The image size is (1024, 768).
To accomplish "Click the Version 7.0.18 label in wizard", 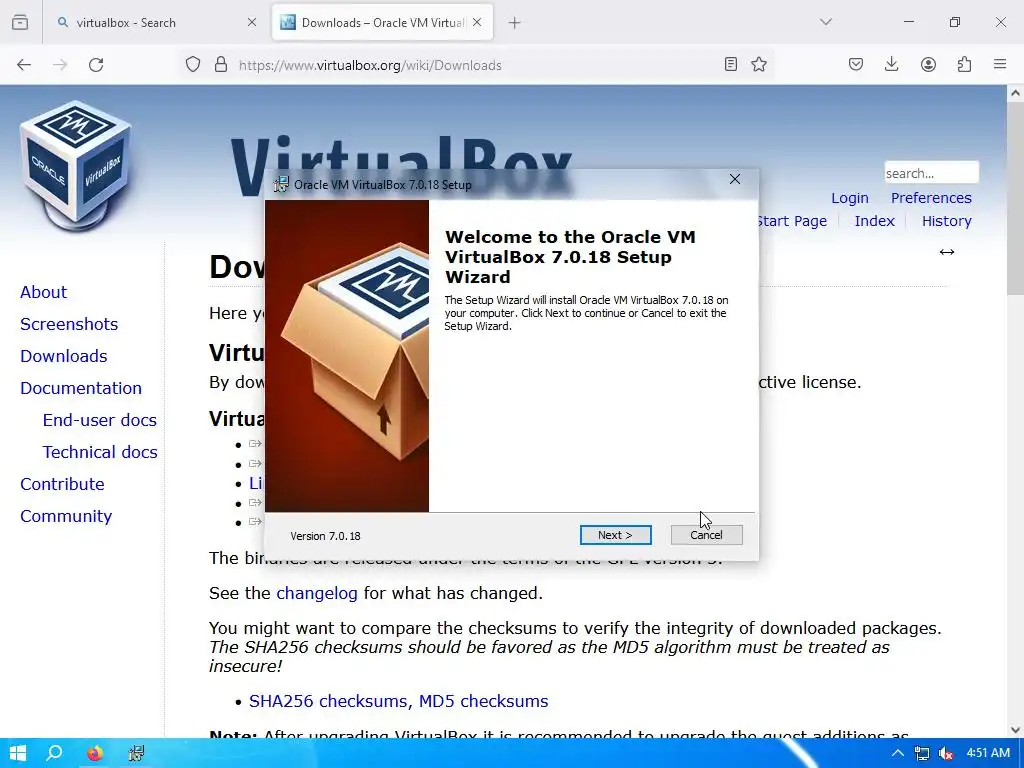I will pos(325,536).
